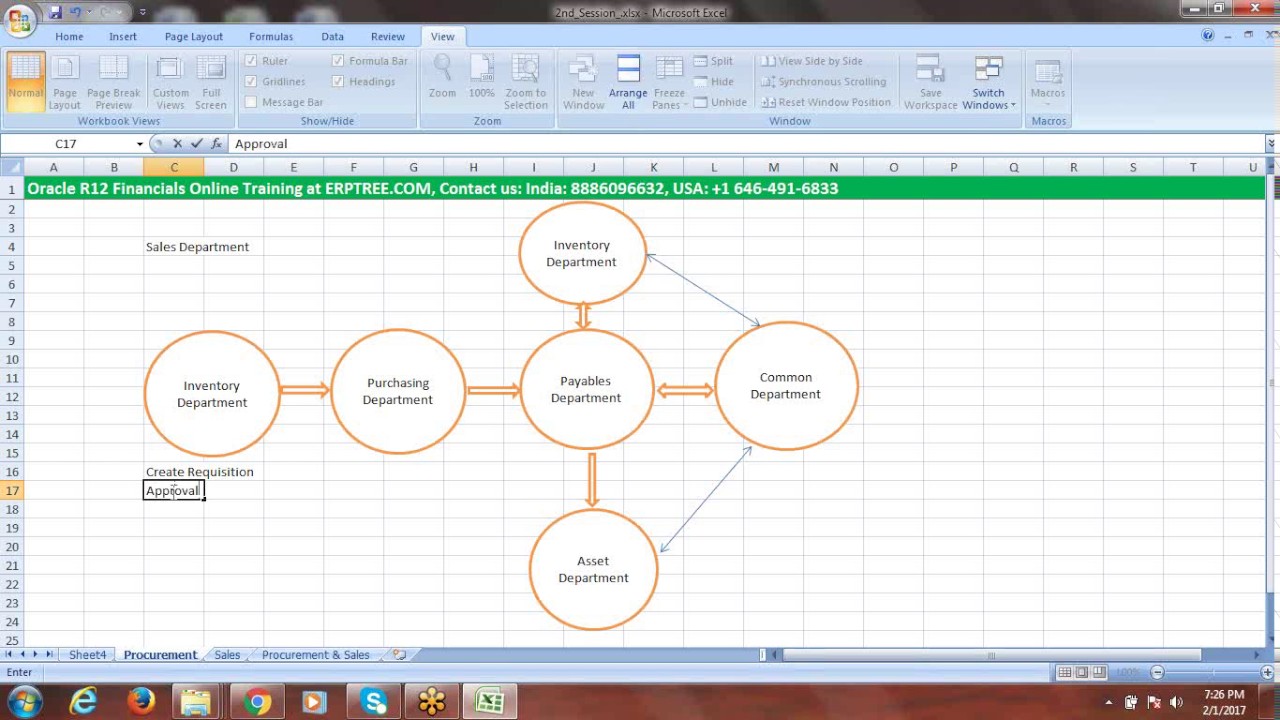Screen dimensions: 1280x720
Task: Open Windows Start menu
Action: coord(25,701)
